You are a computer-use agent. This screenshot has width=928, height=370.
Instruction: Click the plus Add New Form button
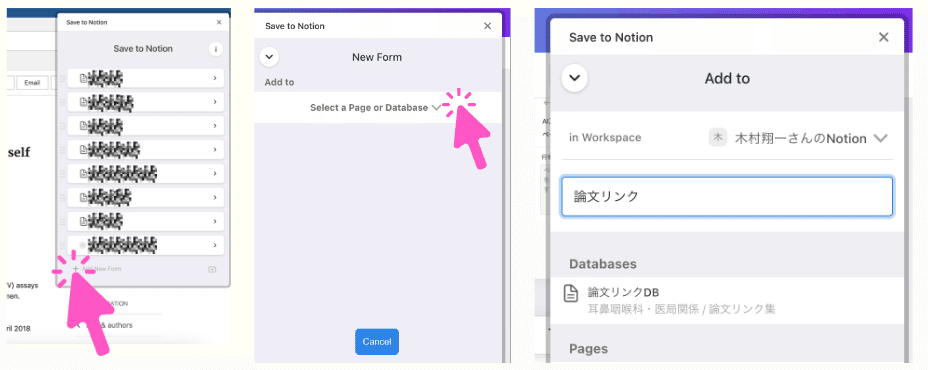(x=97, y=269)
